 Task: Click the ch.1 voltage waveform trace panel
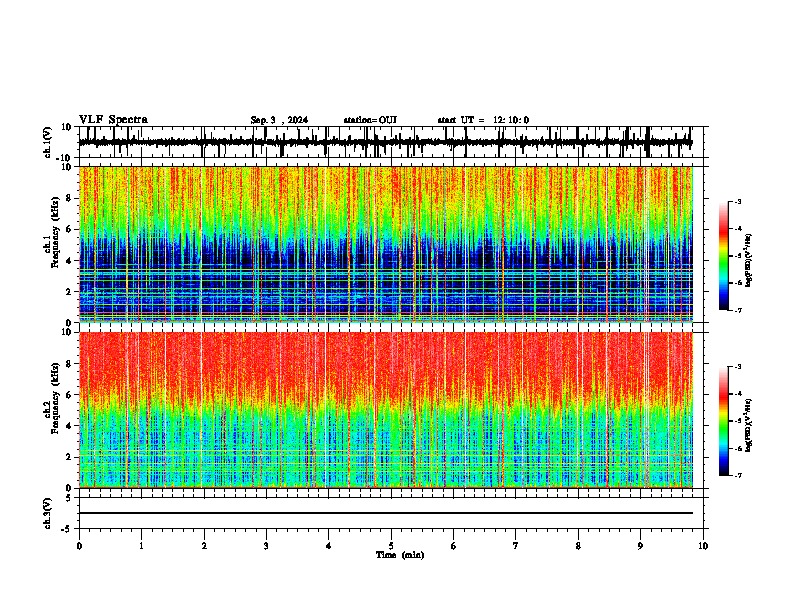(x=390, y=142)
